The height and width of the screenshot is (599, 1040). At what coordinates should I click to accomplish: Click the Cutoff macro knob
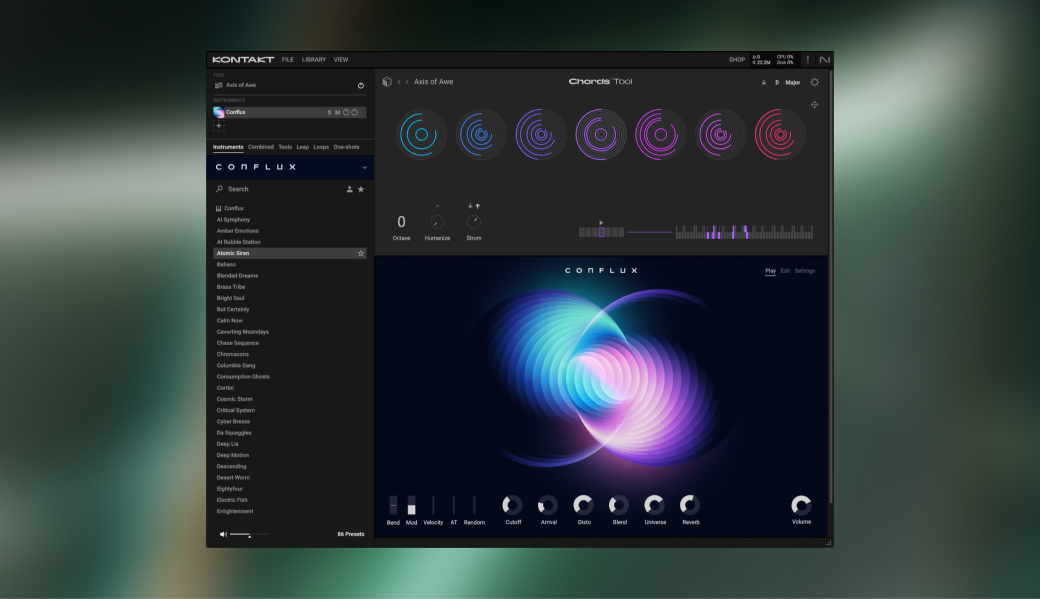pos(512,505)
